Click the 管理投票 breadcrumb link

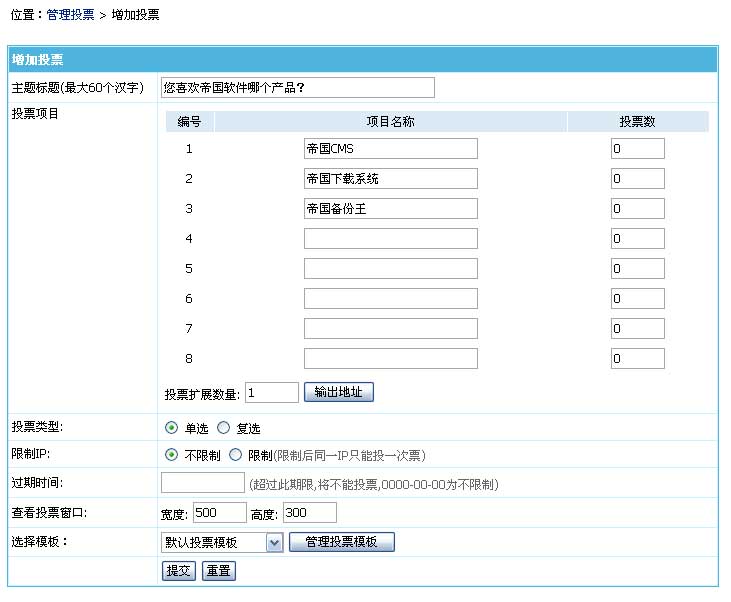click(x=70, y=16)
